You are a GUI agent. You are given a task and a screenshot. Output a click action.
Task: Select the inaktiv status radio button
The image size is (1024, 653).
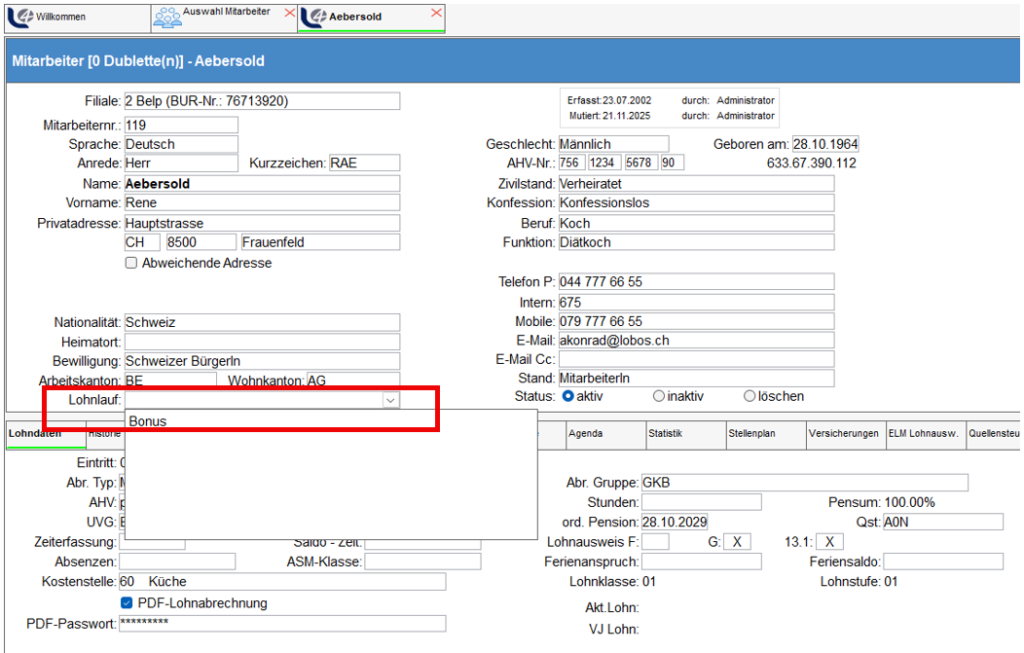point(658,396)
